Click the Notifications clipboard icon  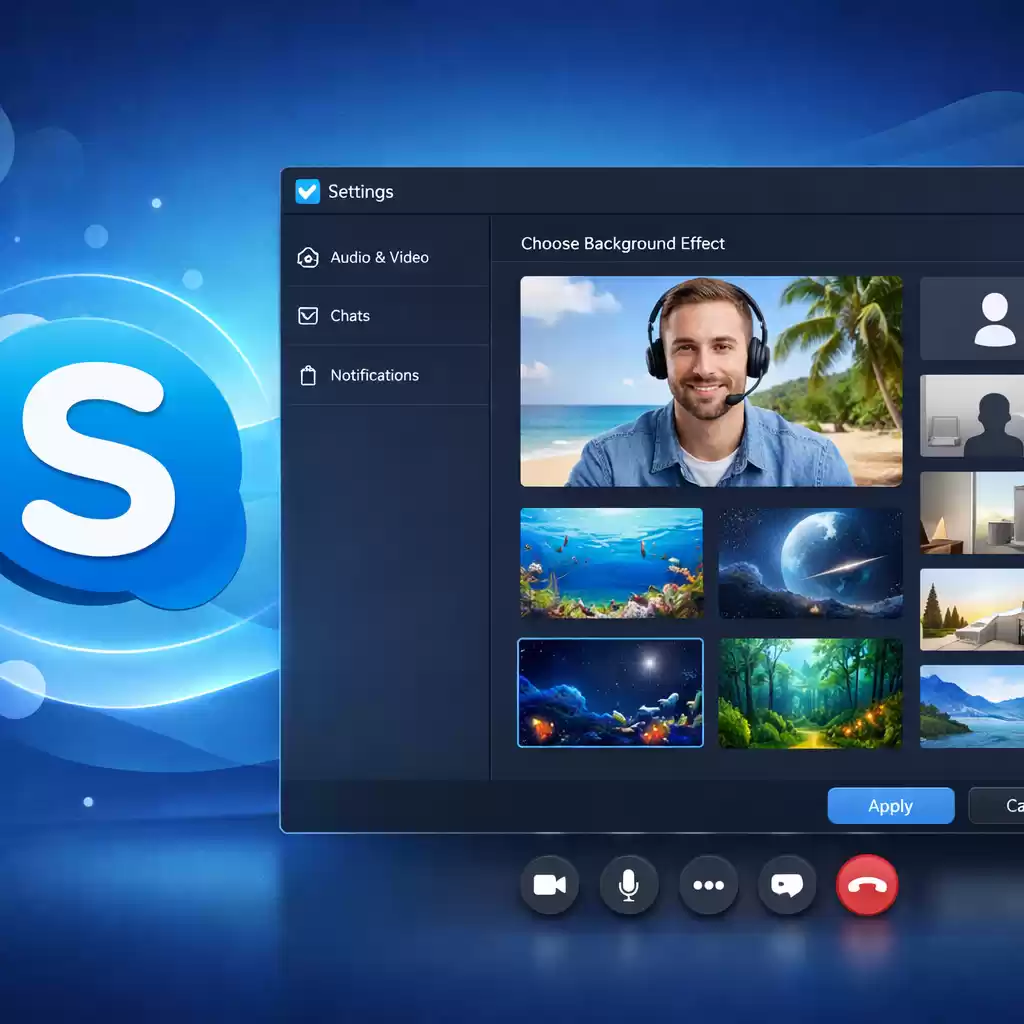tap(308, 374)
